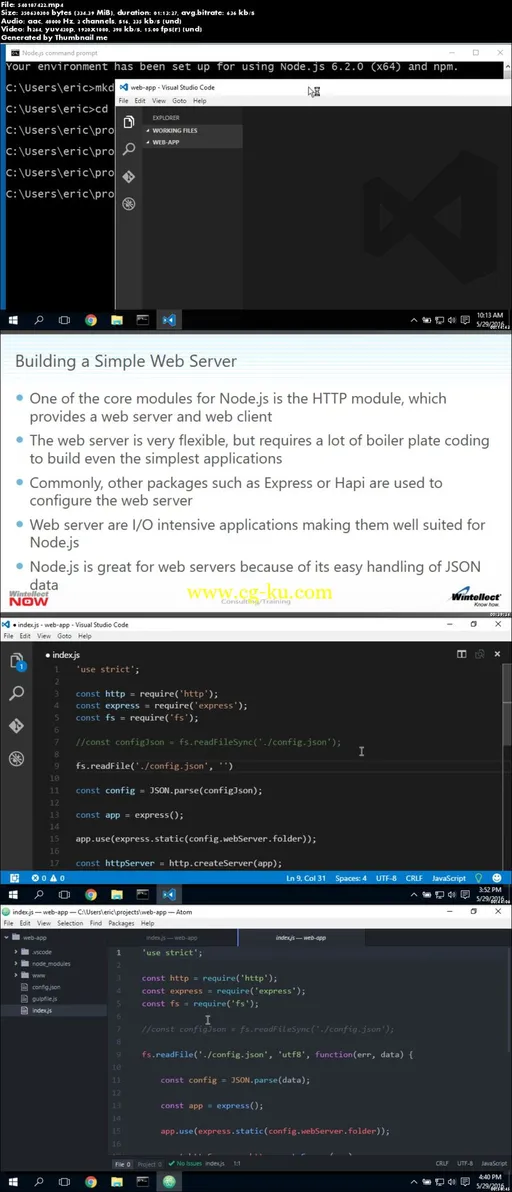This screenshot has height=1192, width=512.
Task: Click CRLF in Atom status bar
Action: click(441, 1164)
